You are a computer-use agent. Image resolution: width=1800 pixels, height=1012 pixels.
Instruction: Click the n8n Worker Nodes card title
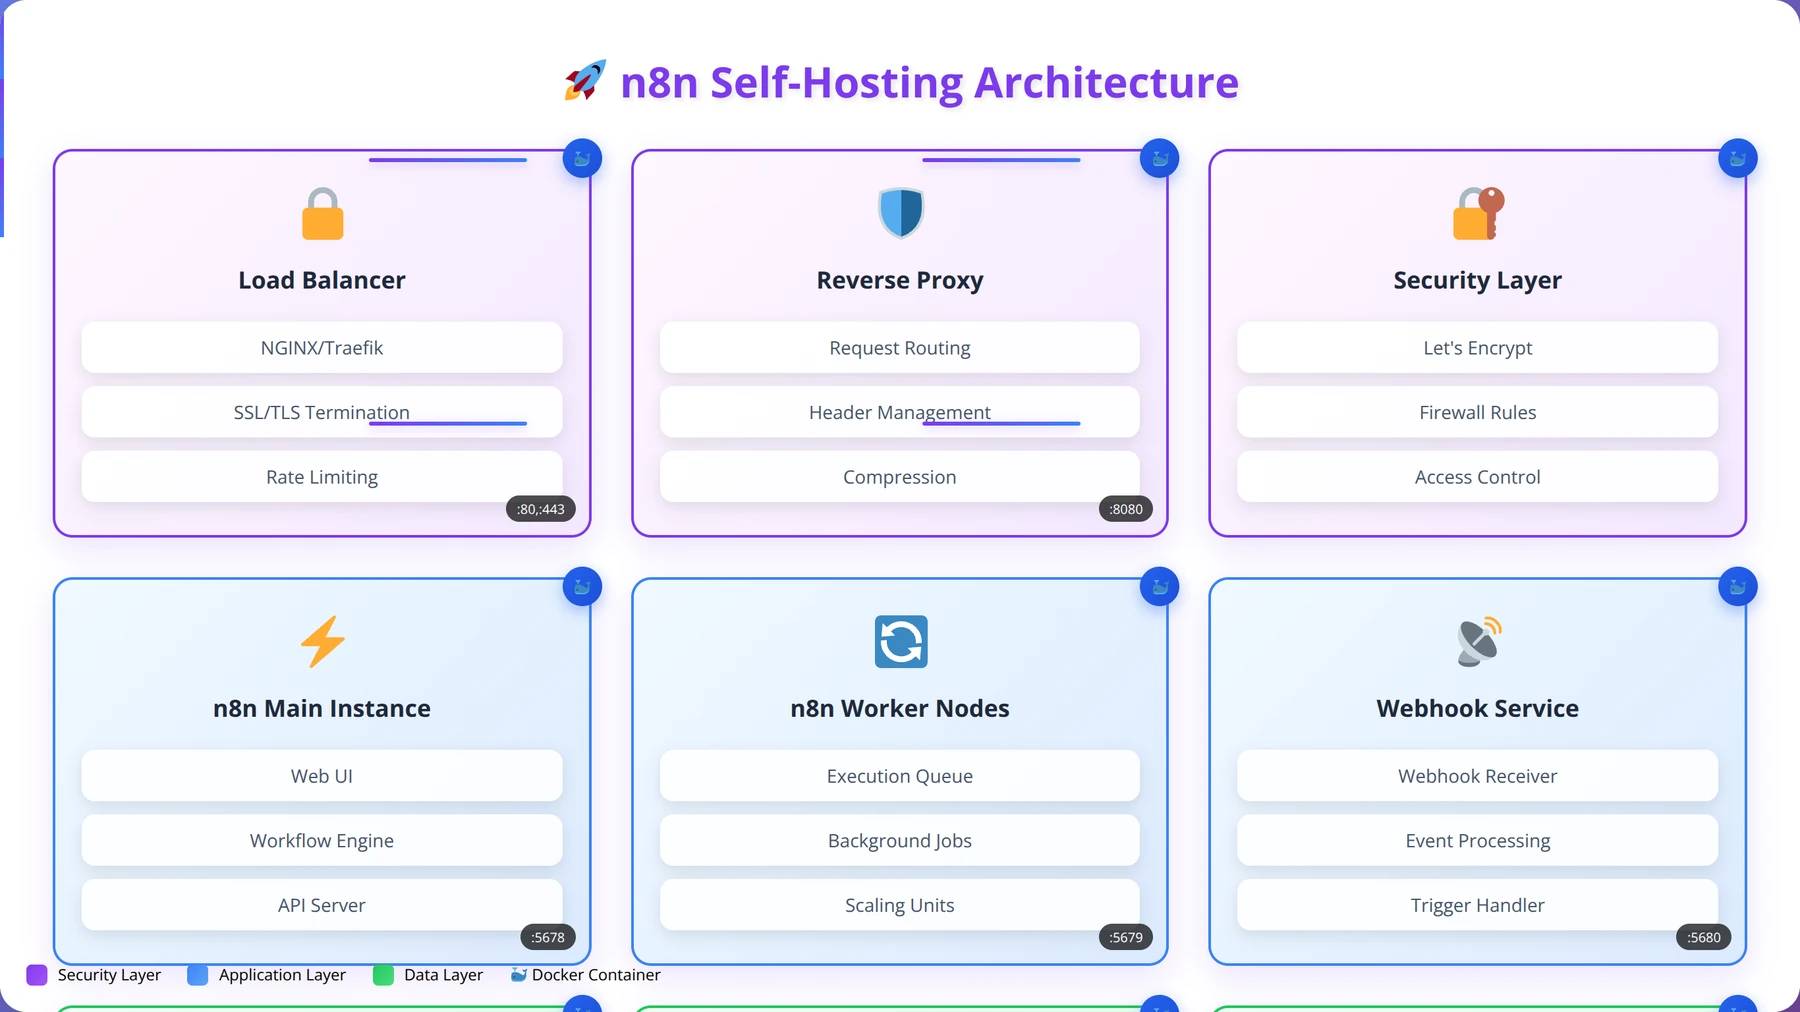[x=900, y=708]
